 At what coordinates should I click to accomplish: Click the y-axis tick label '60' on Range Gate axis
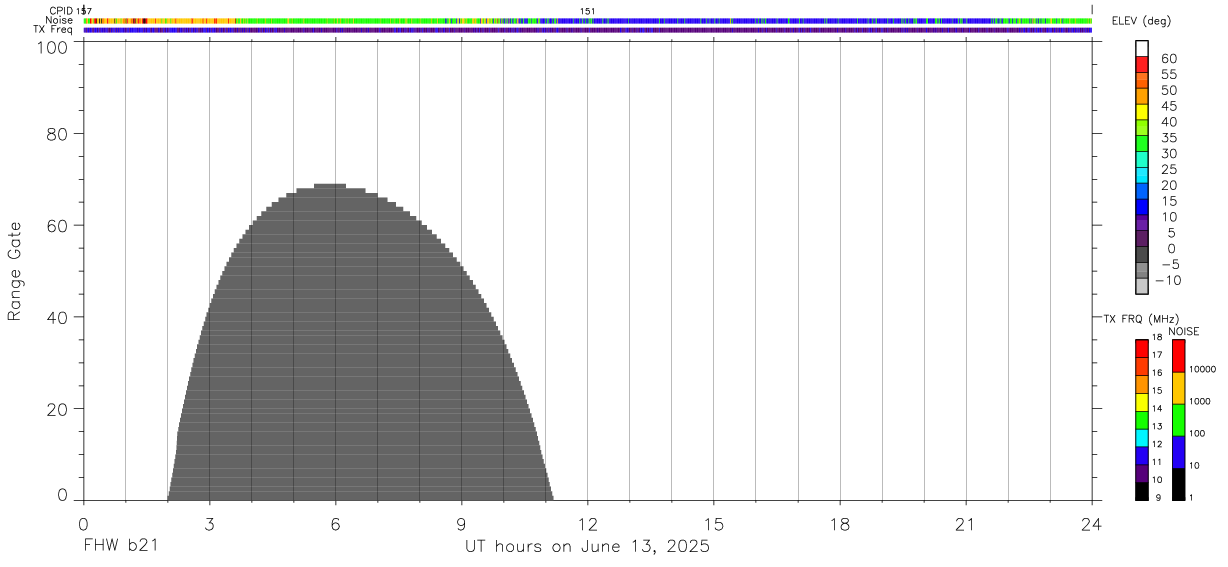56,226
